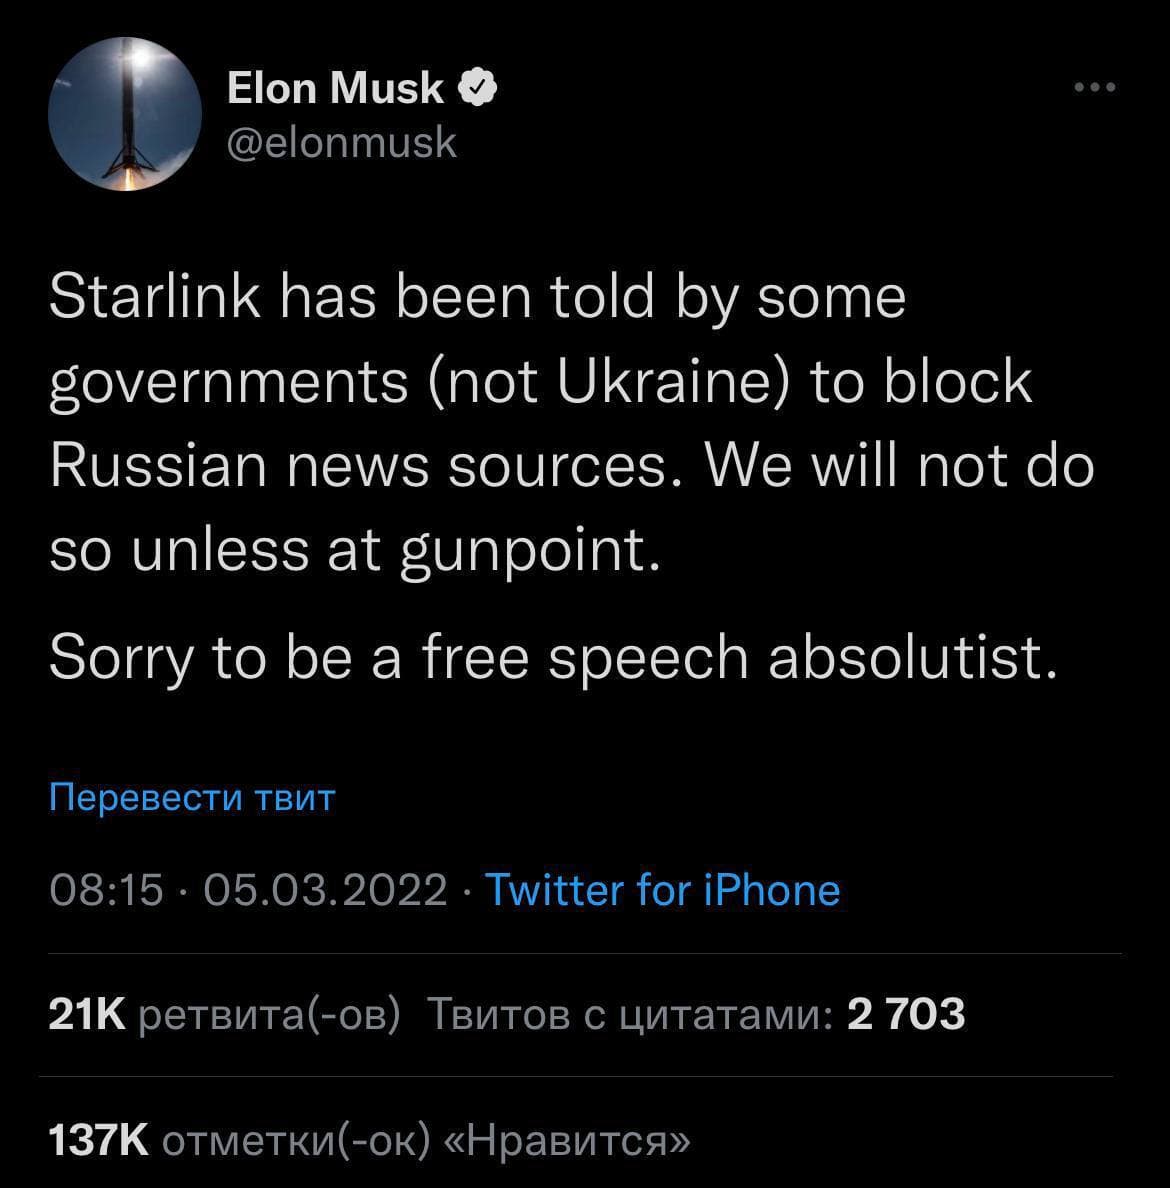
Task: Open the "отметки(-ок) «Нравится»" likes label
Action: (425, 1139)
